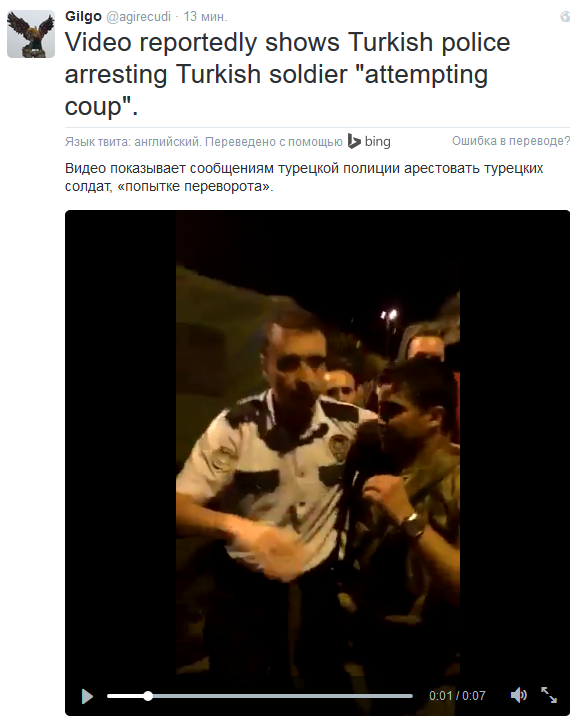Open the tweet via the '13 мин.' timestamp

(205, 16)
